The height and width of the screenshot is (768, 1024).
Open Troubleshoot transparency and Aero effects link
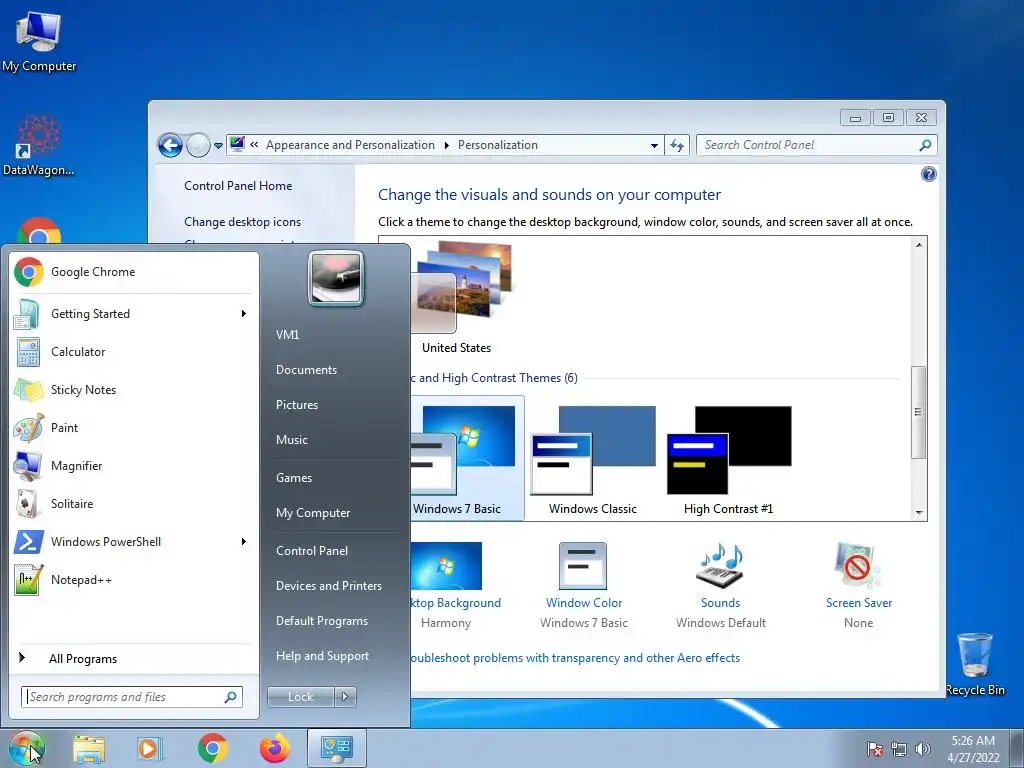point(575,658)
